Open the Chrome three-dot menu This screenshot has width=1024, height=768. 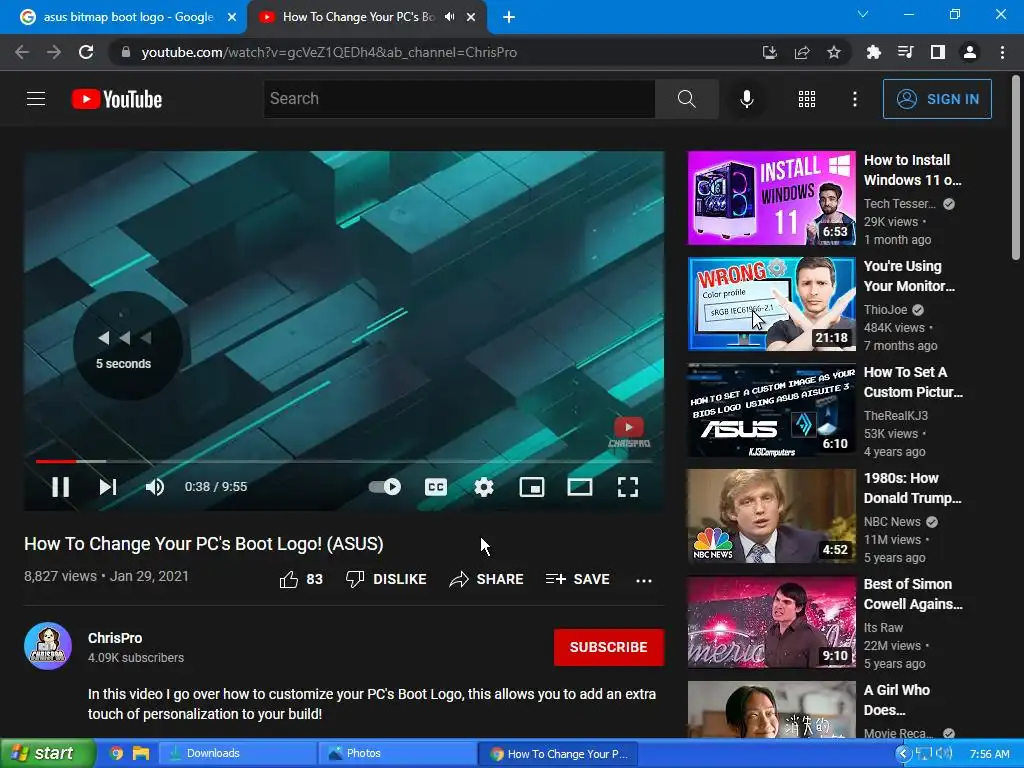coord(1002,52)
